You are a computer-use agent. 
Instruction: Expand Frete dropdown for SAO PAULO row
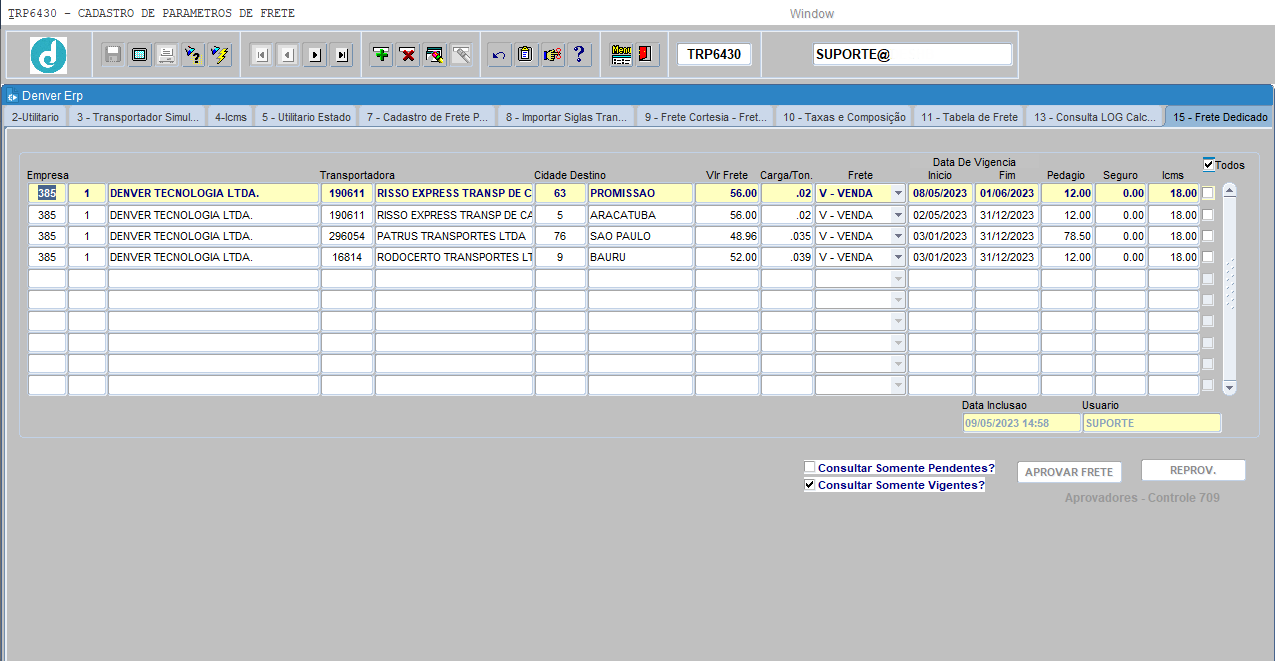click(x=897, y=236)
